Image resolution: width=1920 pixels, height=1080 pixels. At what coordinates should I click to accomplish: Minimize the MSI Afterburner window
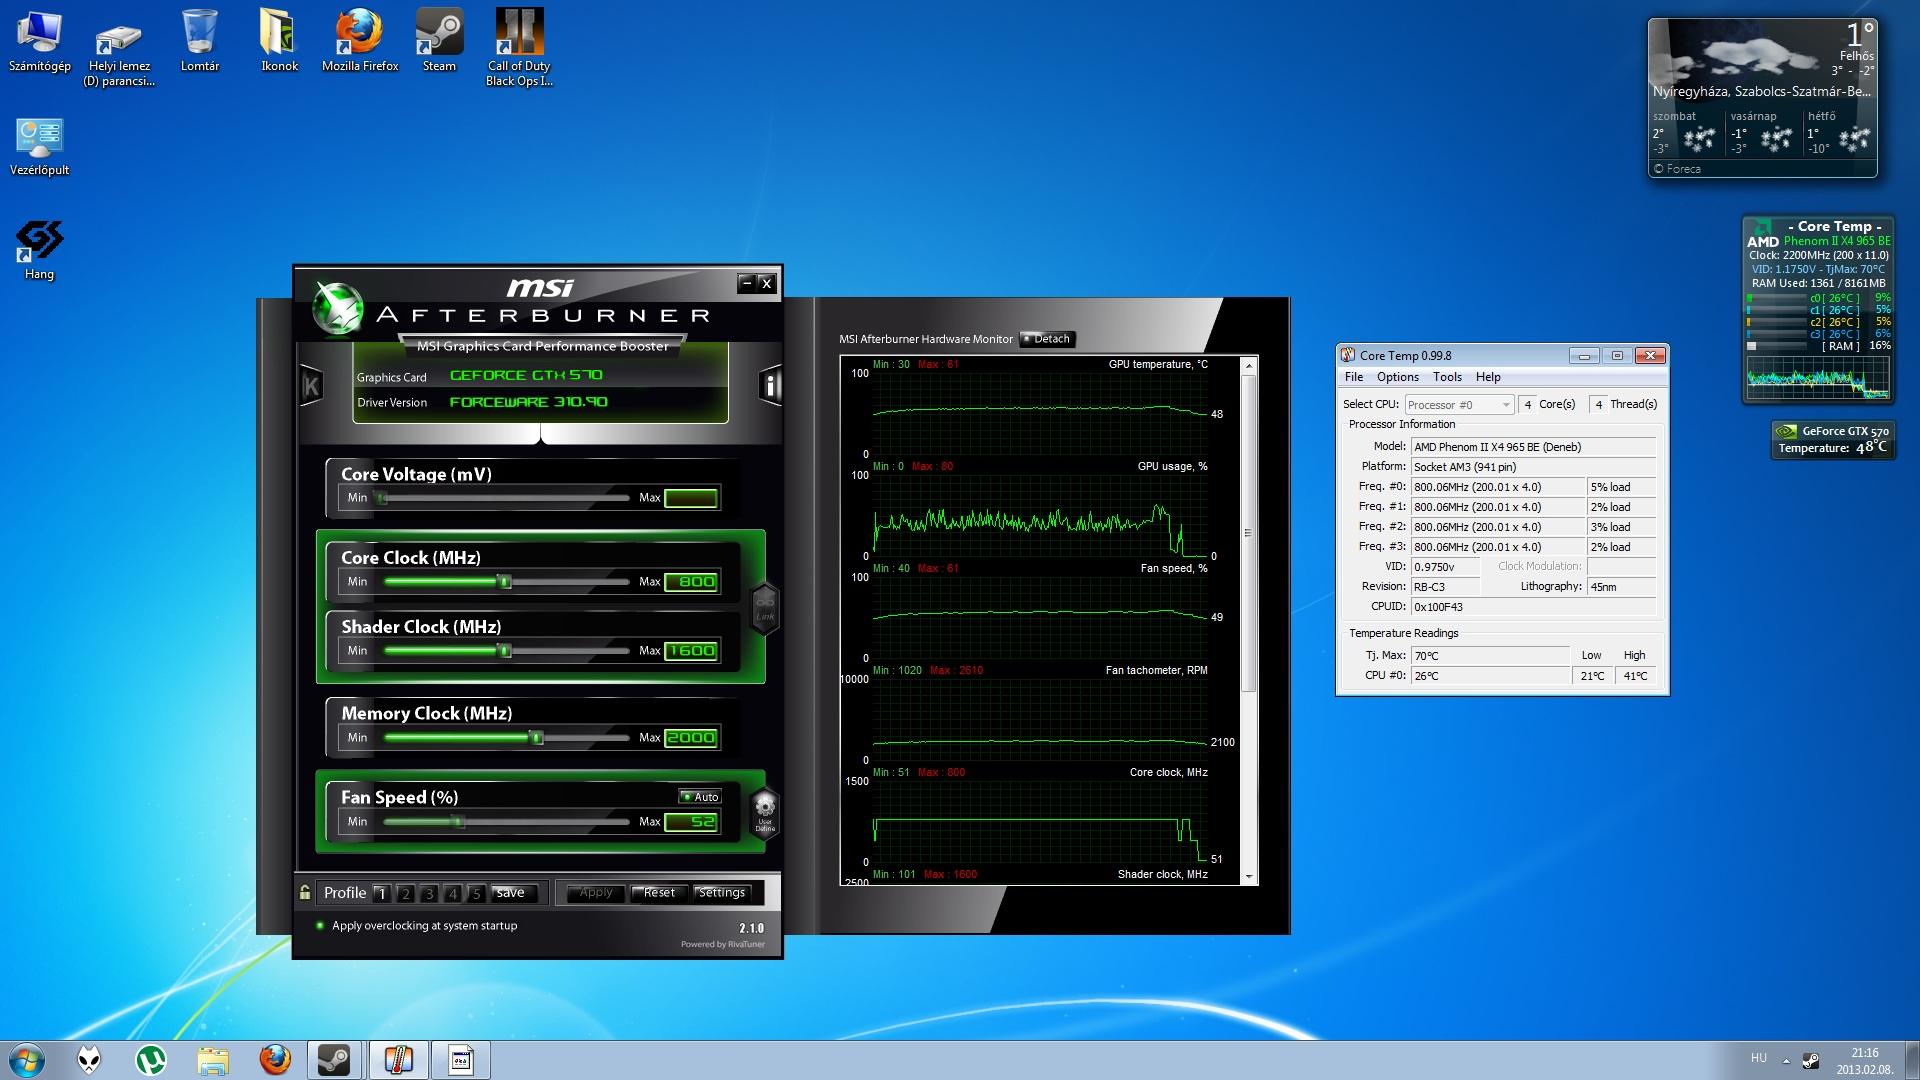[x=747, y=283]
